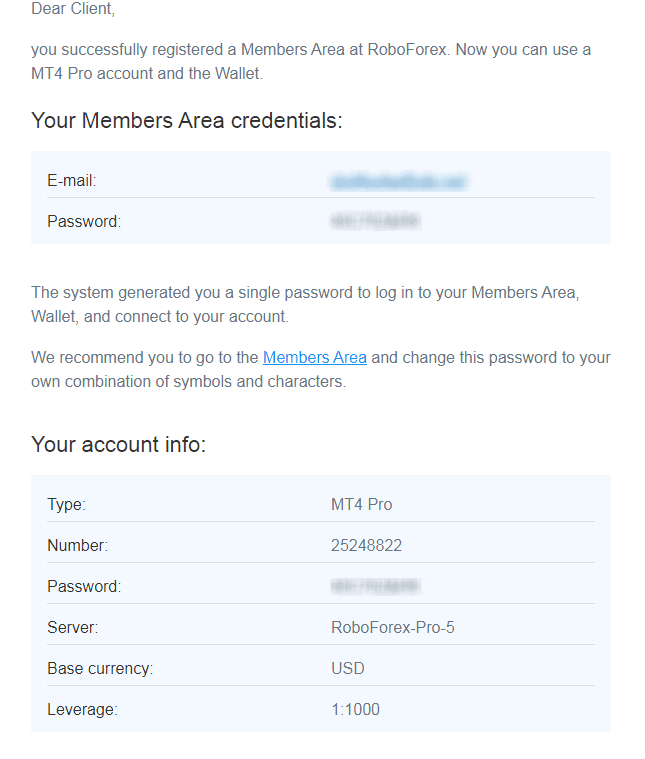Click the Leverage label
The height and width of the screenshot is (759, 645).
click(x=82, y=710)
